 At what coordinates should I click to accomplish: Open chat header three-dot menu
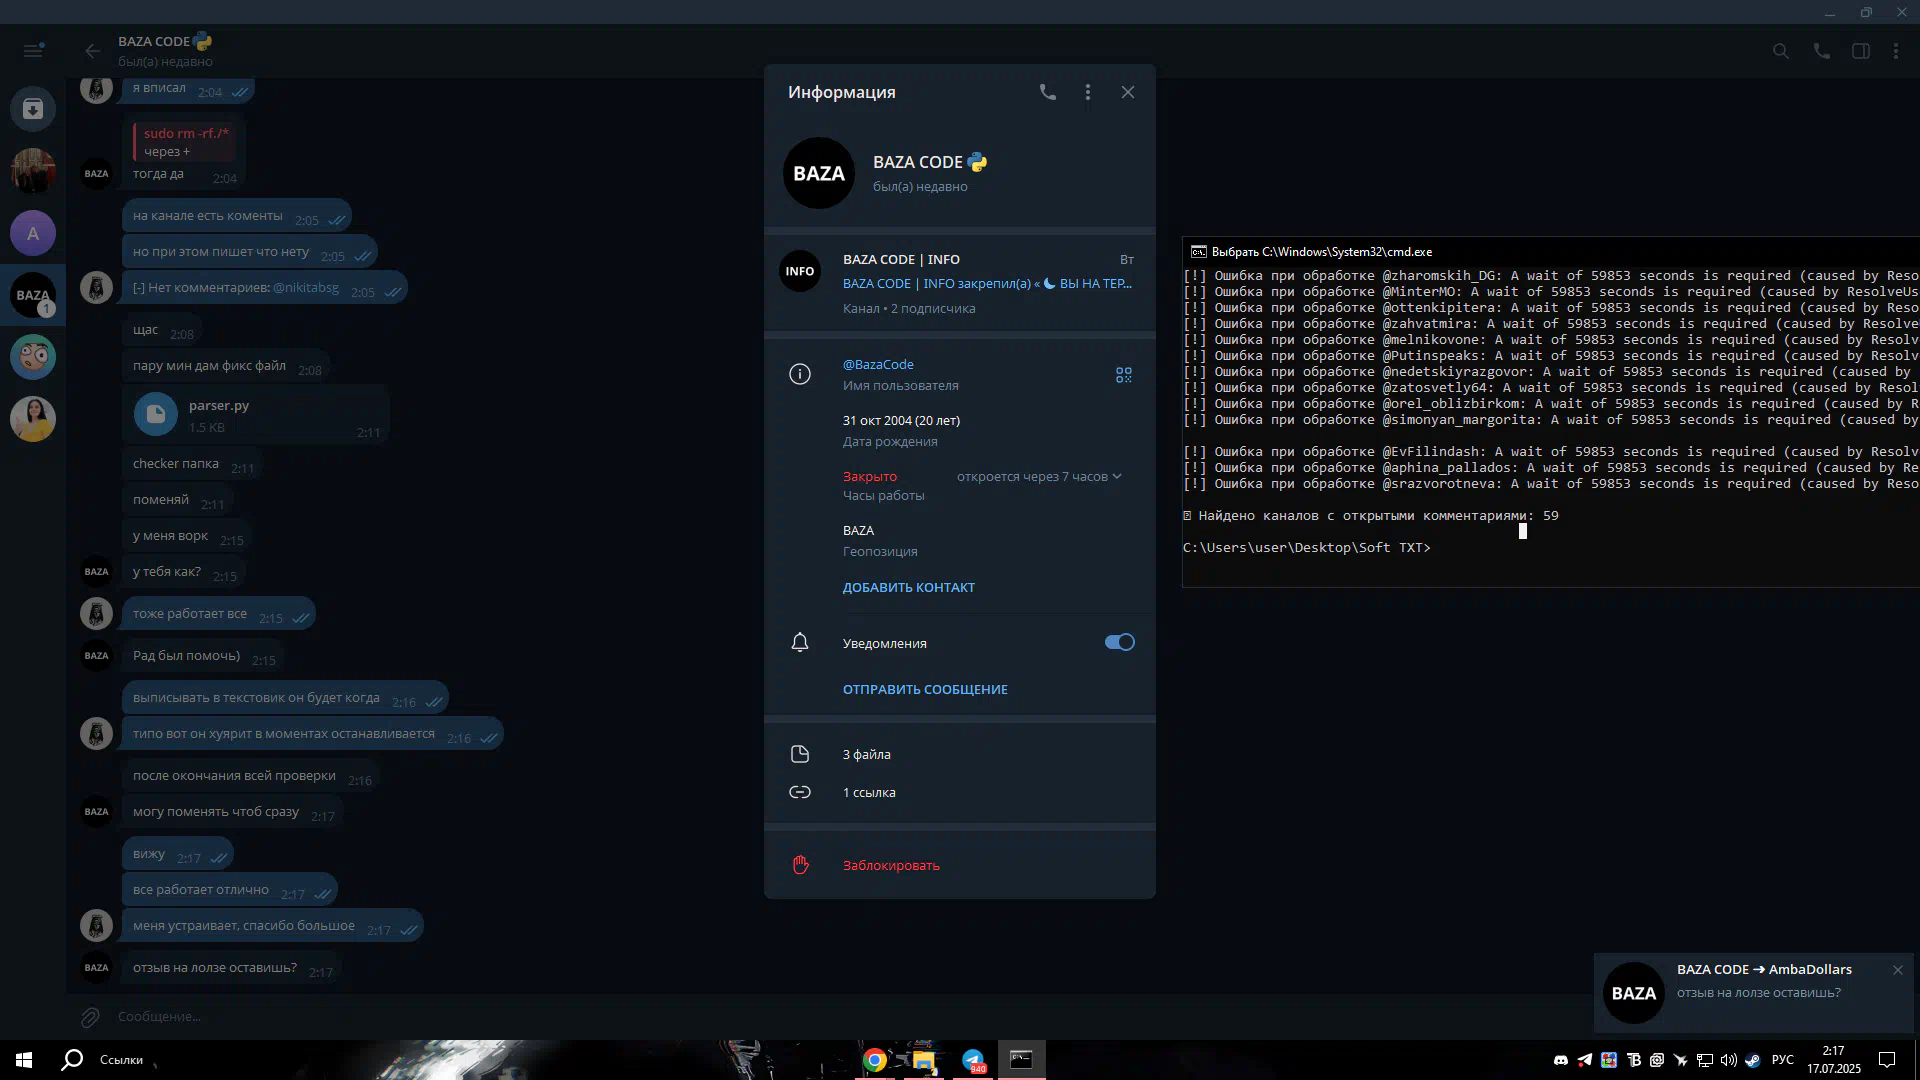1896,50
